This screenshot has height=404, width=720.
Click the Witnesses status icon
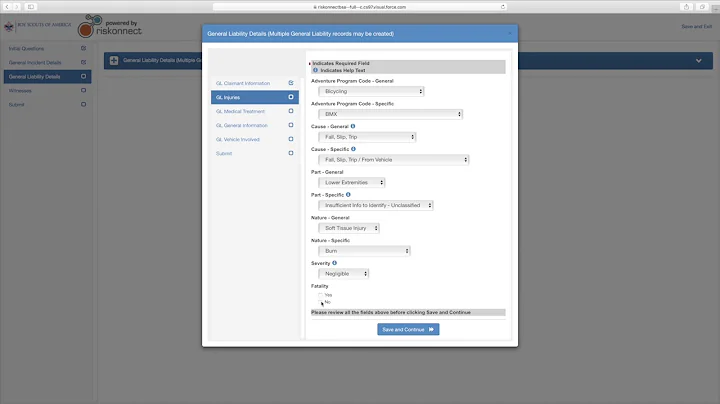pyautogui.click(x=83, y=90)
